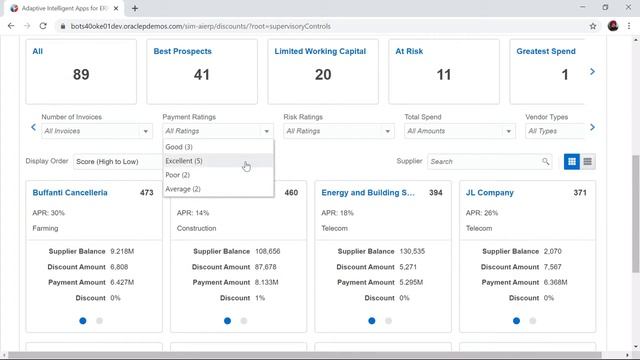The width and height of the screenshot is (640, 360).
Task: Open Buffanti Cancelleria supplier link
Action: point(70,193)
